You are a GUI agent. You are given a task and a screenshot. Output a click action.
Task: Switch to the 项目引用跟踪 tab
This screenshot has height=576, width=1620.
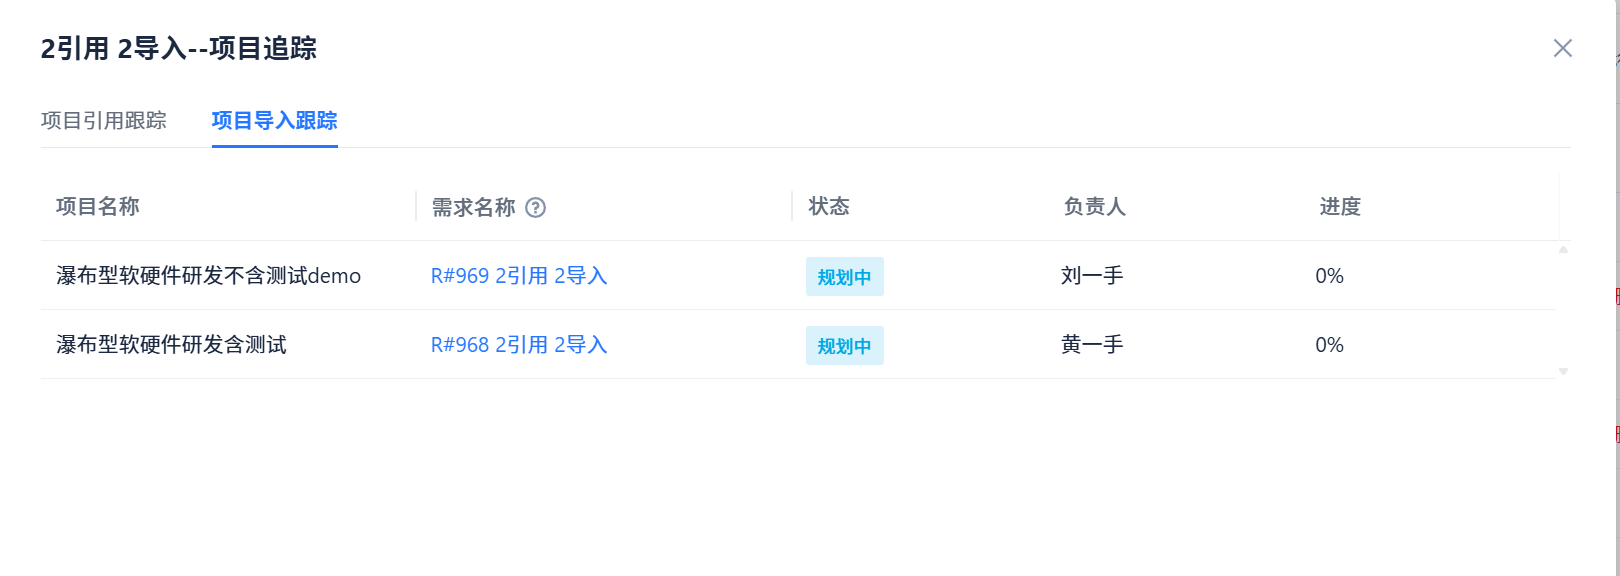click(x=107, y=120)
